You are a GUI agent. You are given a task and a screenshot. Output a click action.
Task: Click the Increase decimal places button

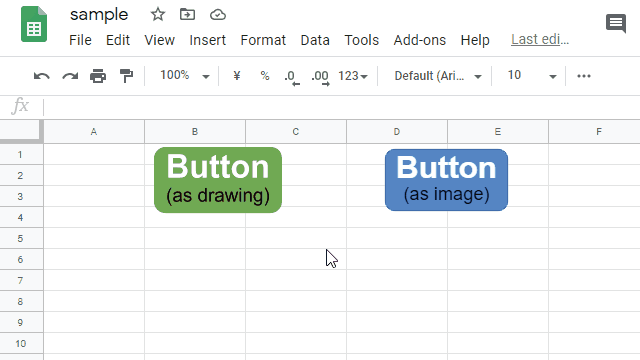pos(320,77)
